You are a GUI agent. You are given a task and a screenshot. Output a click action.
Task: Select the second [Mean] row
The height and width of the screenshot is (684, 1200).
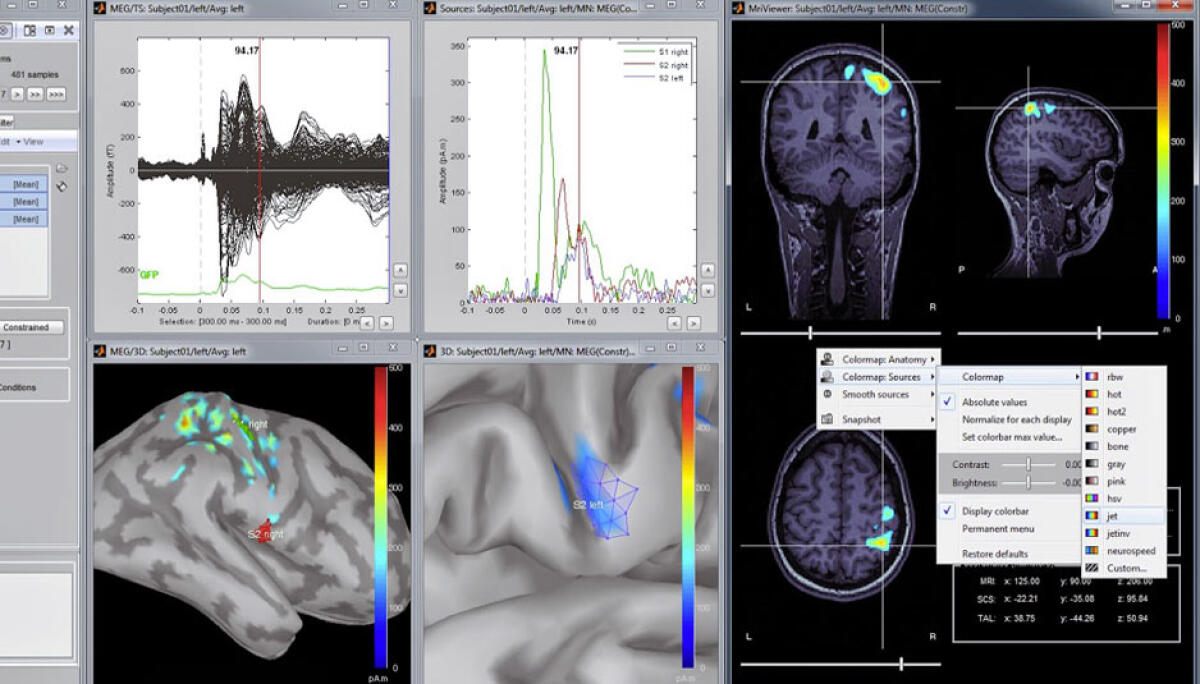pyautogui.click(x=23, y=201)
